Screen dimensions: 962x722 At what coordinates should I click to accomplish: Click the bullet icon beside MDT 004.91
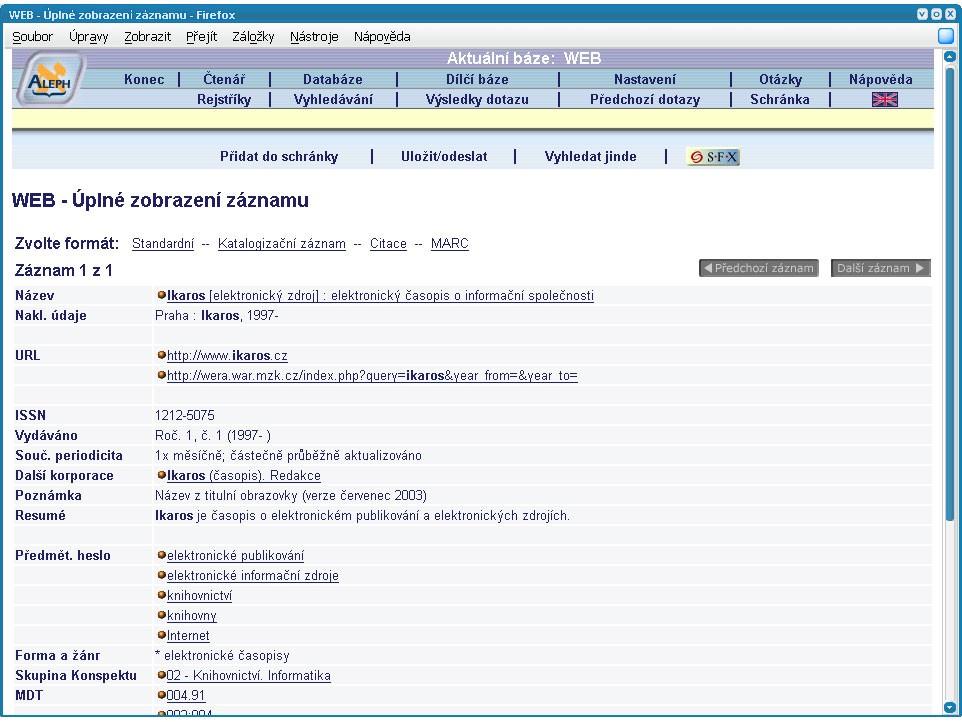coord(161,695)
